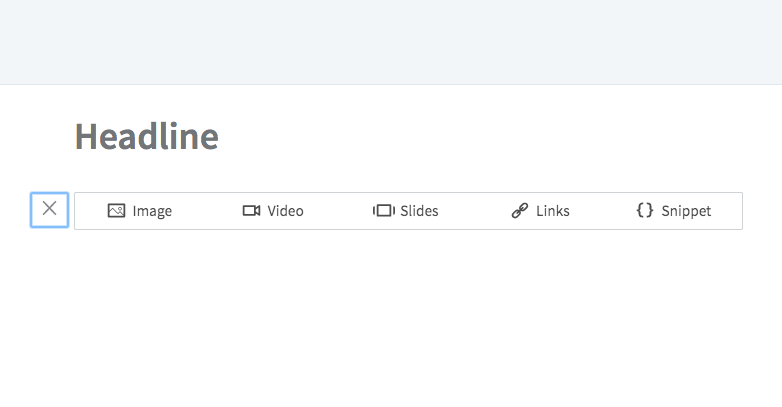
Task: Insert a code snippet block
Action: tap(674, 211)
